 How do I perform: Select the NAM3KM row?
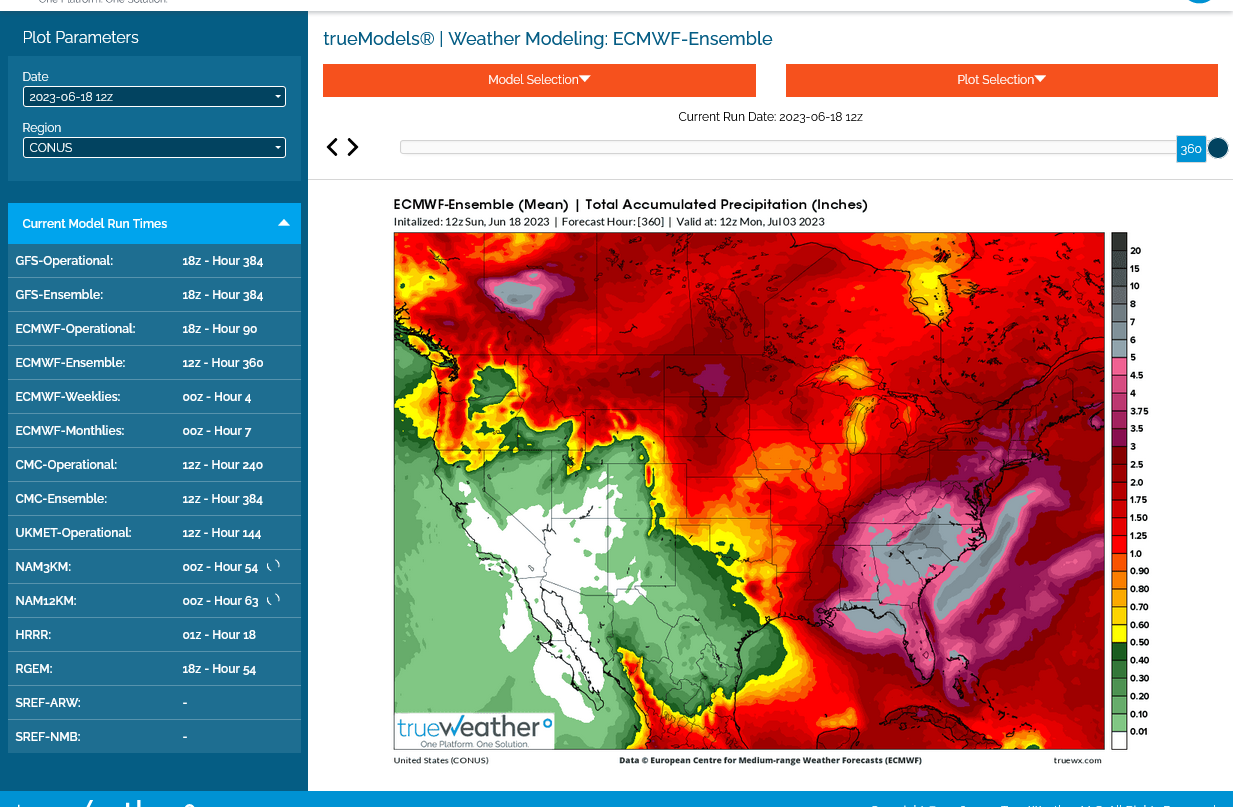coord(154,567)
